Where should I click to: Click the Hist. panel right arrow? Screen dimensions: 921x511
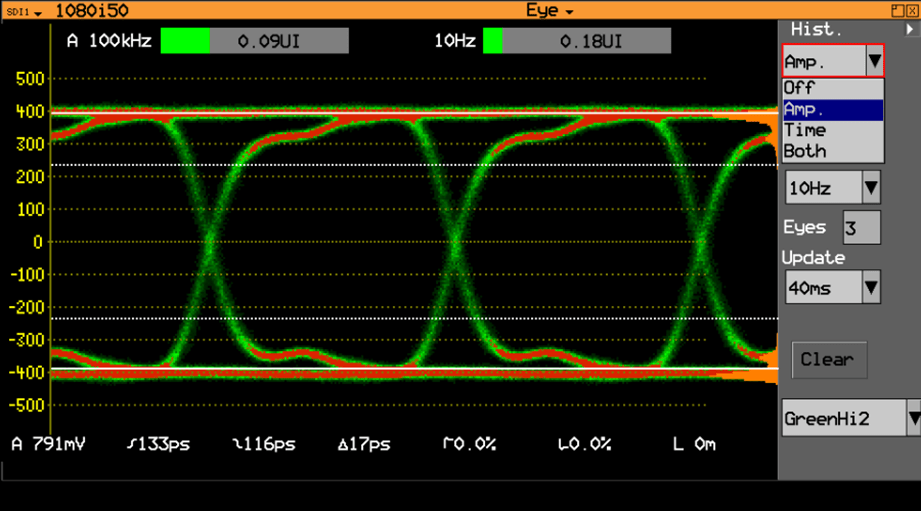pos(910,29)
